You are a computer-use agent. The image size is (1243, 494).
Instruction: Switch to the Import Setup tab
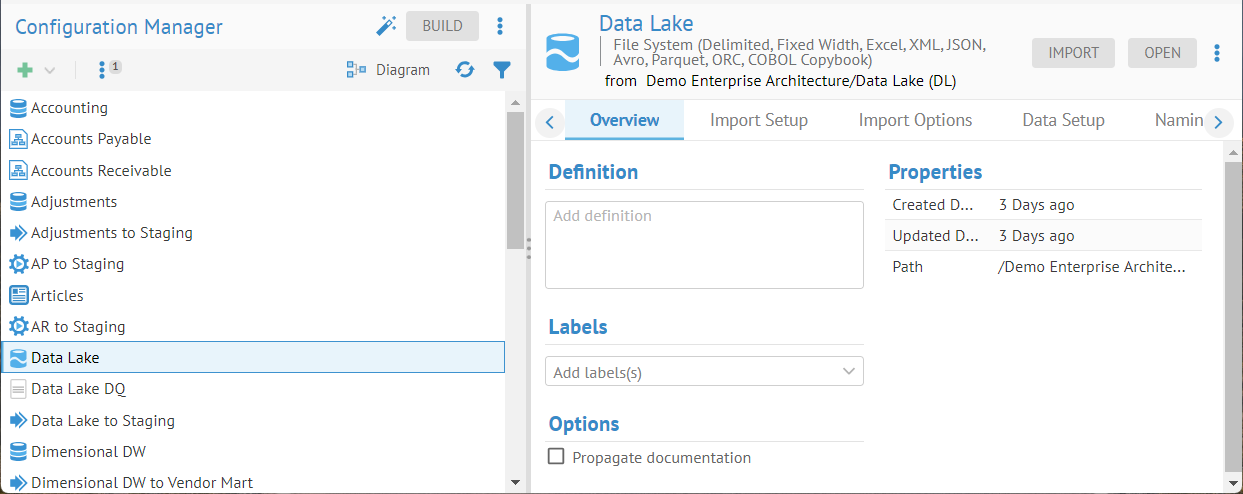pyautogui.click(x=758, y=120)
